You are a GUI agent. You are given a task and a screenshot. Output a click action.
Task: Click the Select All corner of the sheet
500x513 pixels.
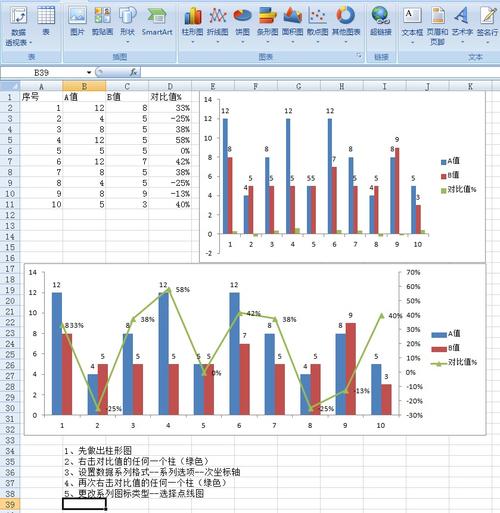[10, 86]
